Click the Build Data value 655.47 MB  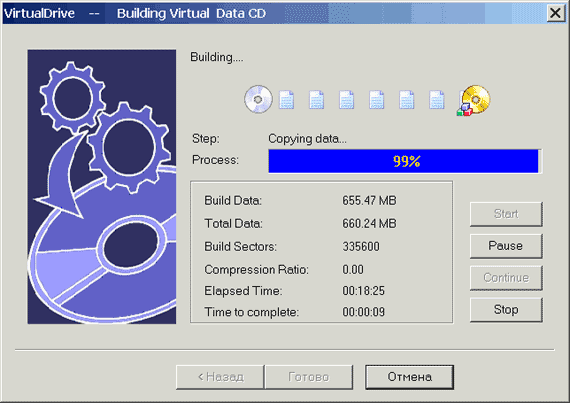coord(369,201)
